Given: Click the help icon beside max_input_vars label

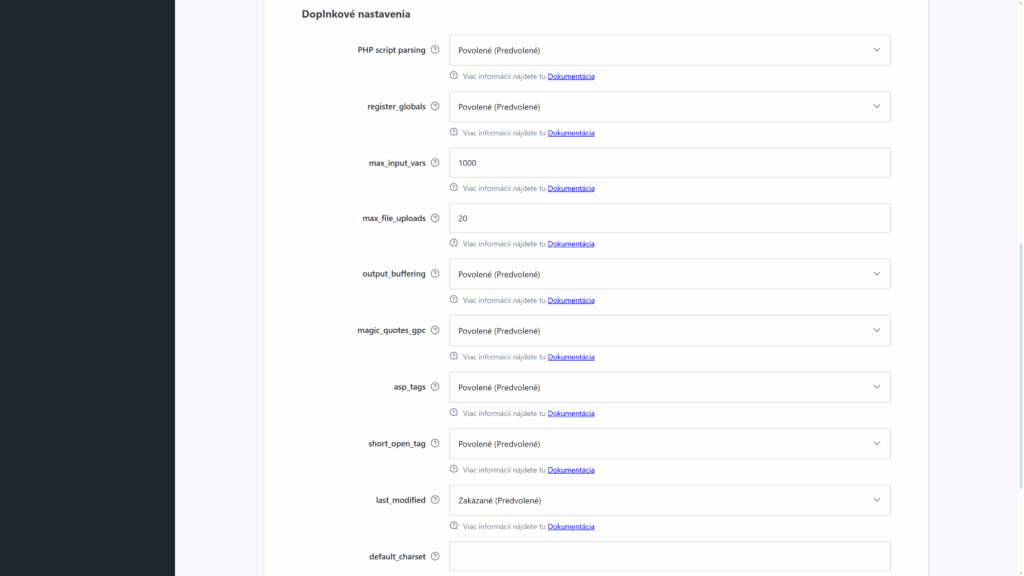Looking at the screenshot, I should point(433,162).
